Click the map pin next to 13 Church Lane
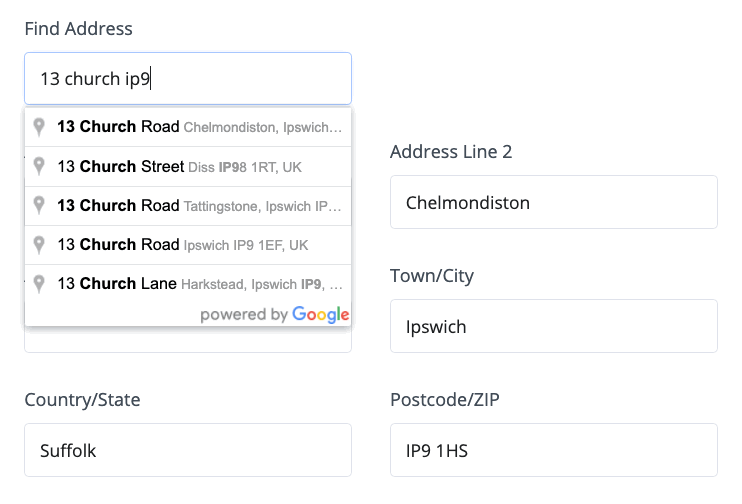Screen dimensions: 742x504 pos(39,284)
